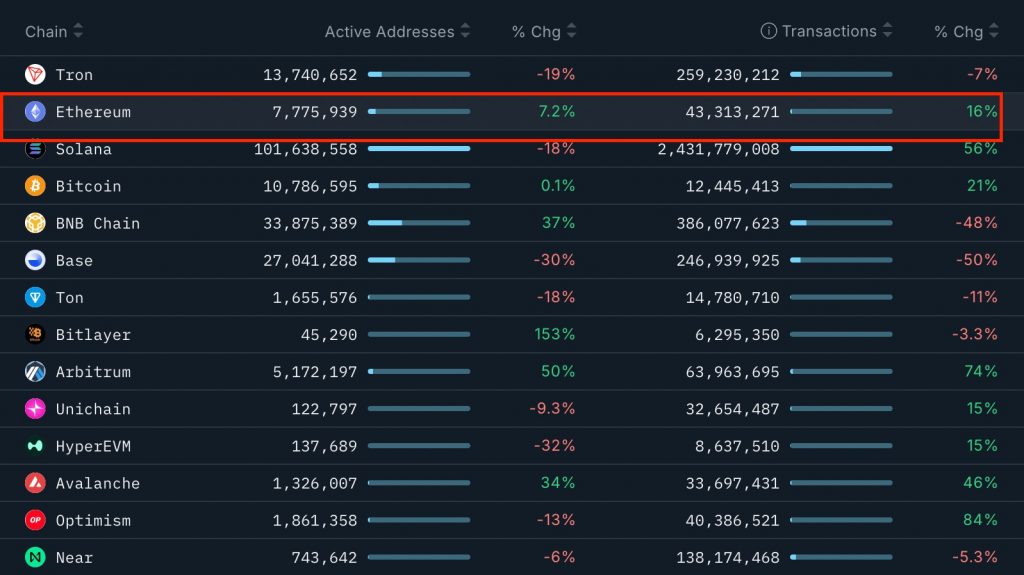Click the Arbitrum chain logo icon

(x=35, y=372)
